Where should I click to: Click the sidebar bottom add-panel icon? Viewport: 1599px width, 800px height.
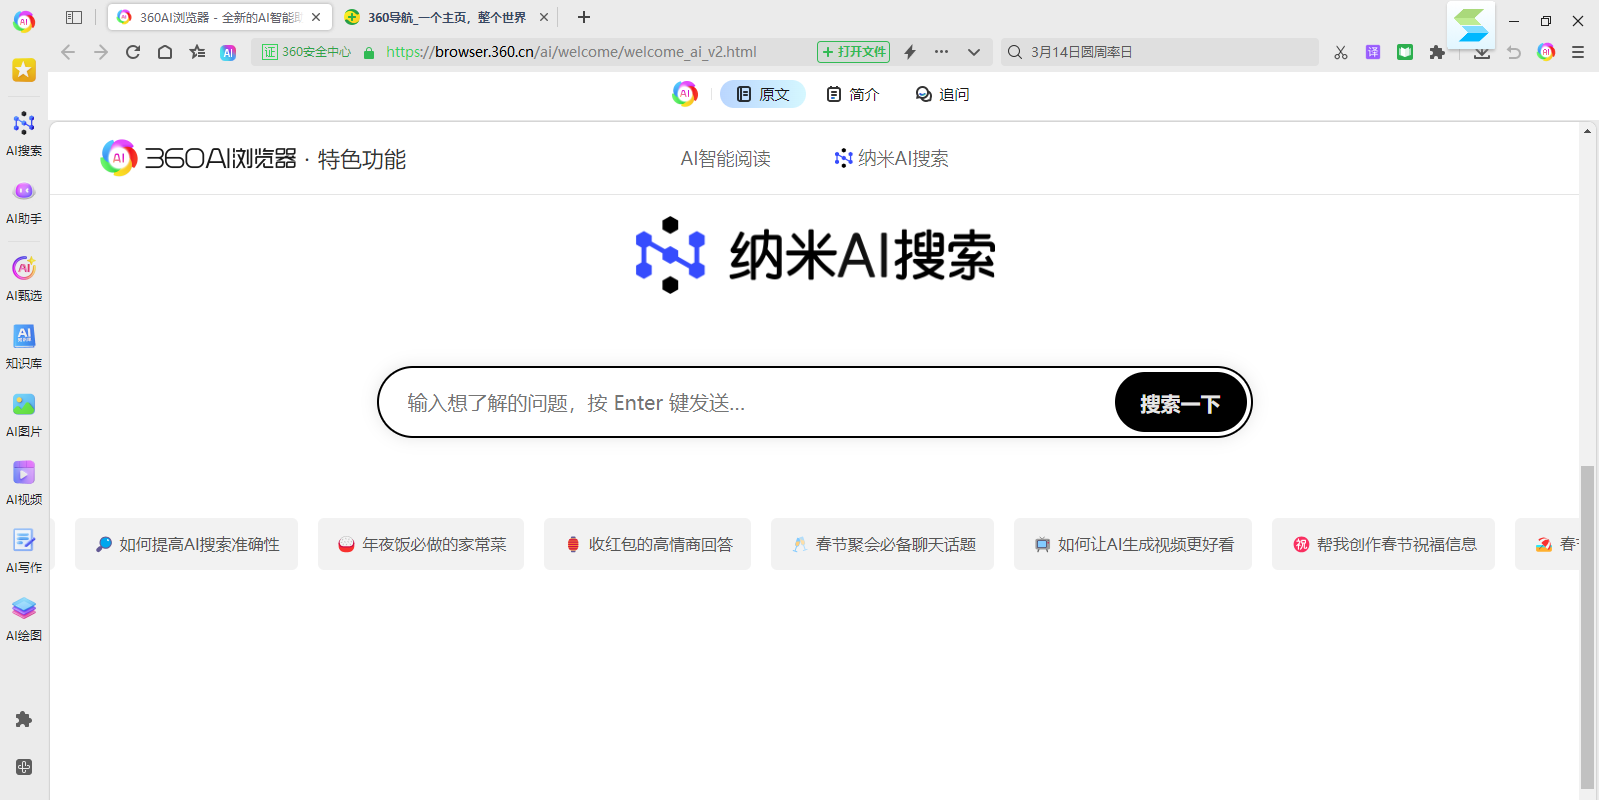point(24,767)
